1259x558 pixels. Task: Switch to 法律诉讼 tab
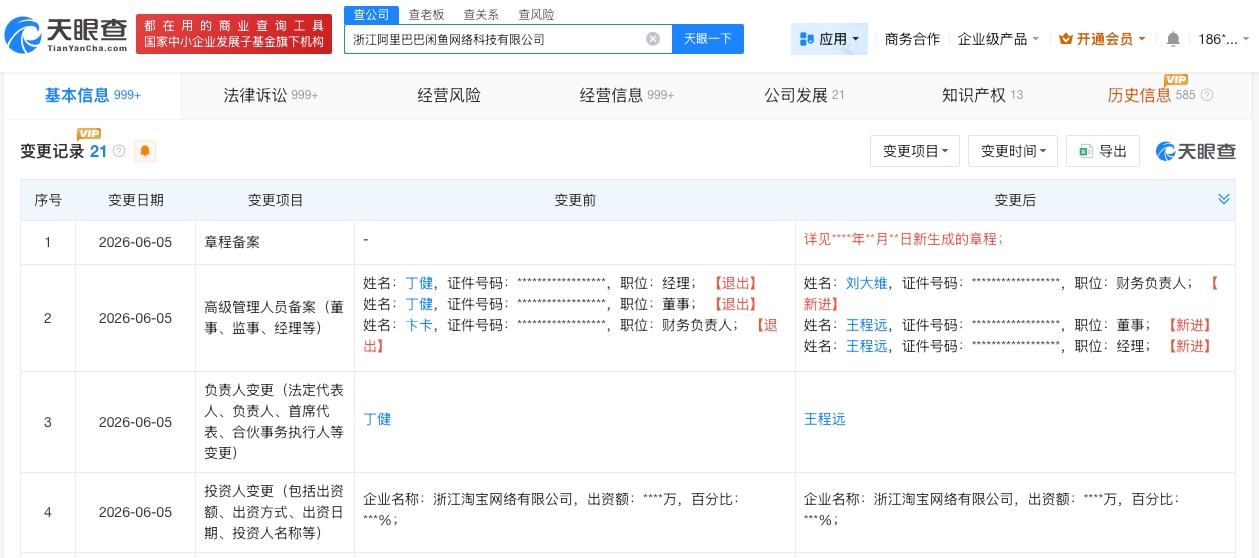pyautogui.click(x=270, y=95)
